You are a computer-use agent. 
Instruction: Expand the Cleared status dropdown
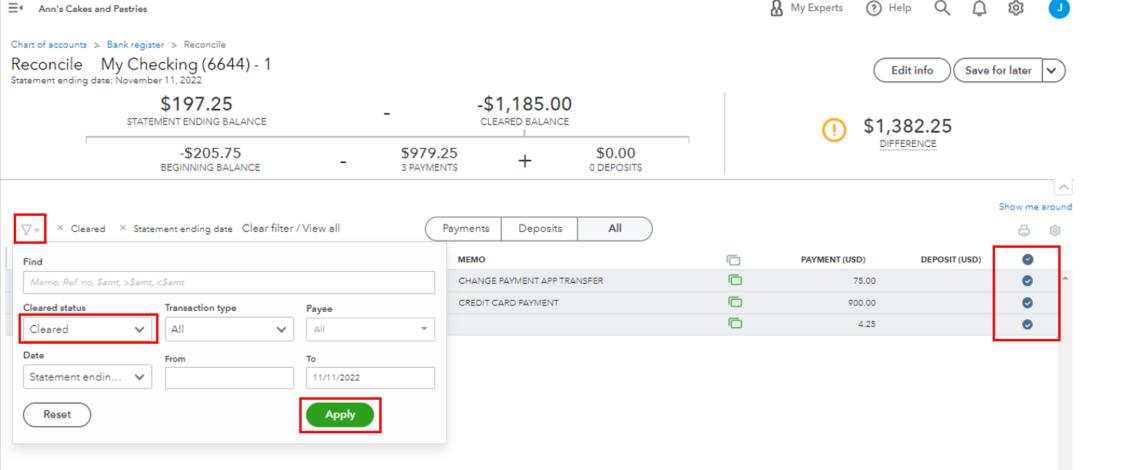[87, 329]
